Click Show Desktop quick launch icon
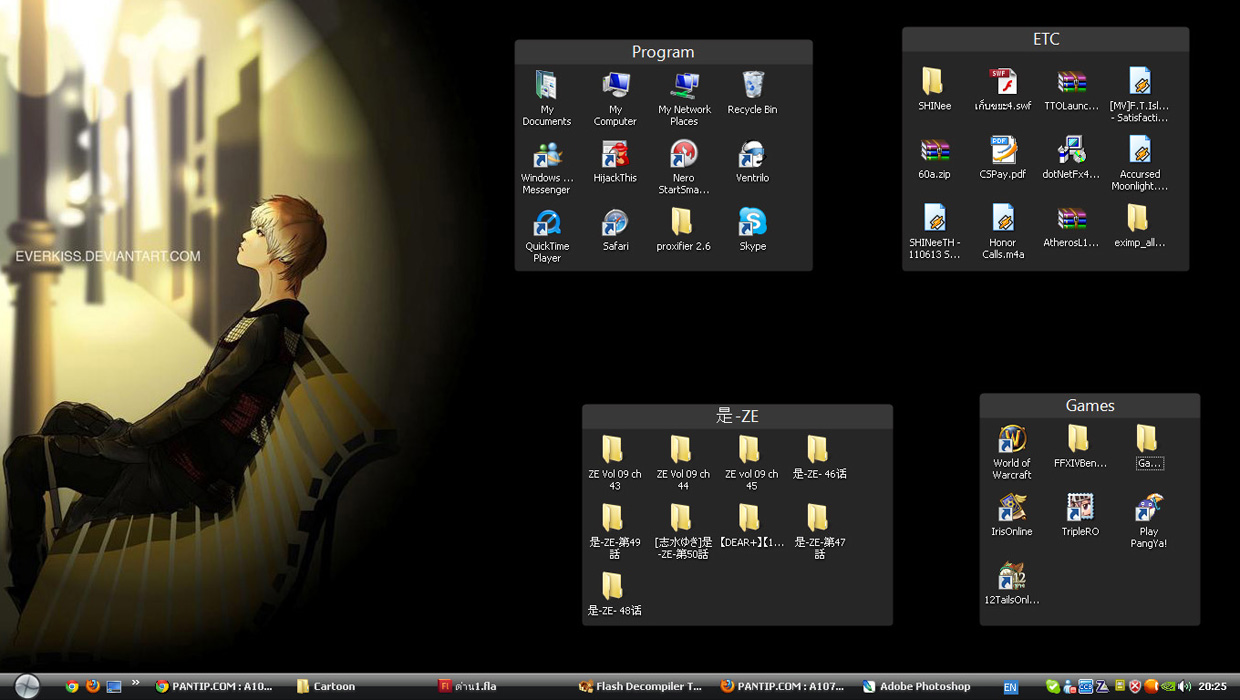 (114, 686)
